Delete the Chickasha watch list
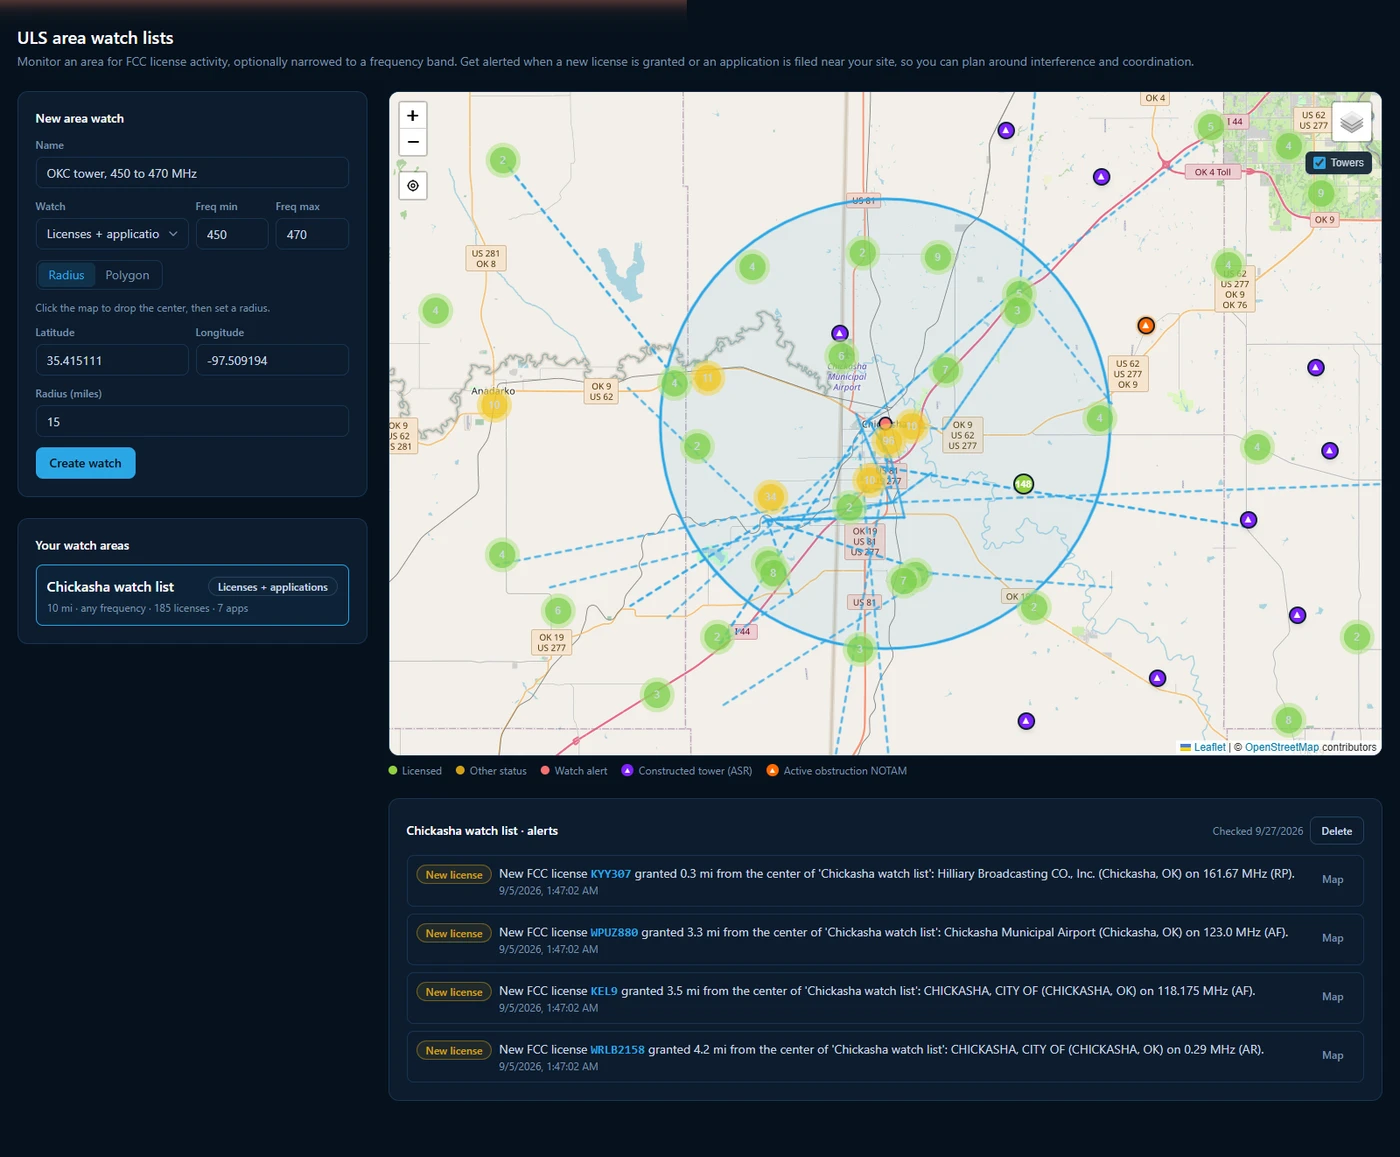This screenshot has height=1157, width=1400. click(1336, 831)
